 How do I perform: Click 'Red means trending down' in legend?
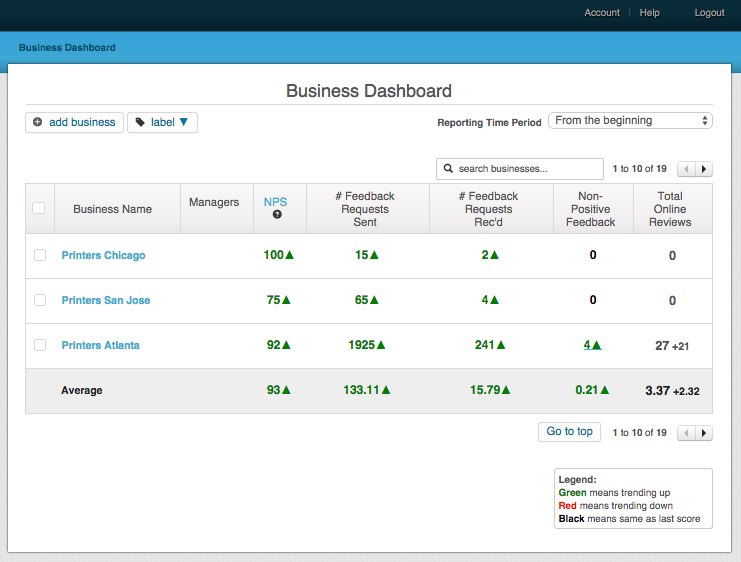coord(615,506)
